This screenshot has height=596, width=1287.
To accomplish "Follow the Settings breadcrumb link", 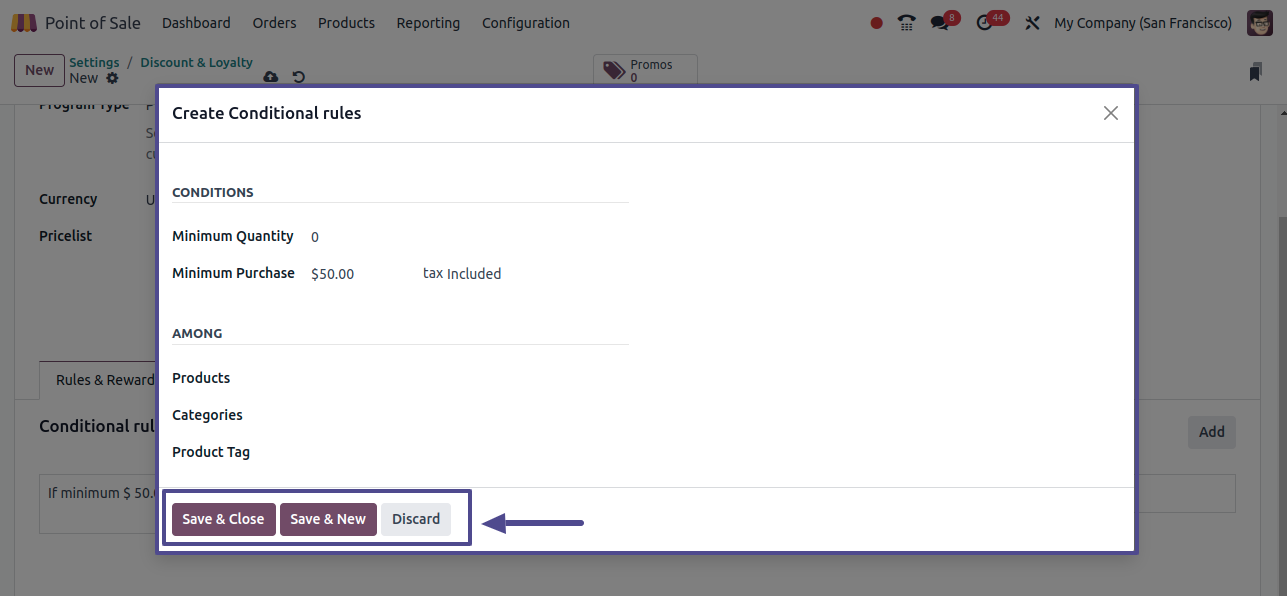I will [94, 62].
